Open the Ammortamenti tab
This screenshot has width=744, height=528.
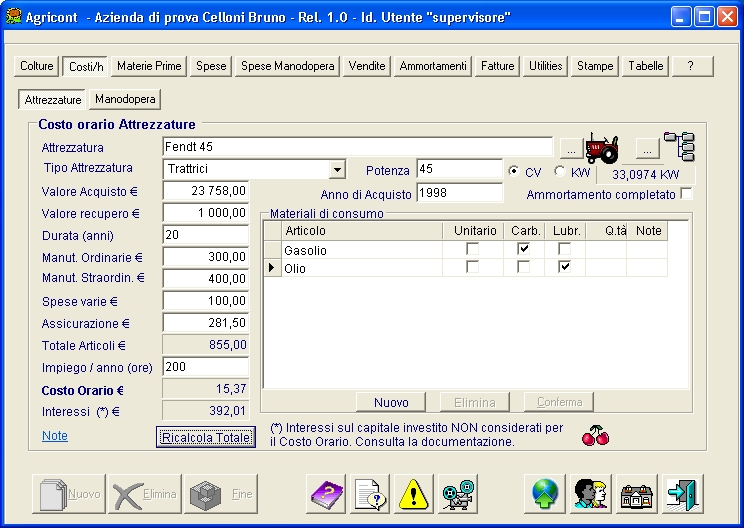[x=432, y=66]
